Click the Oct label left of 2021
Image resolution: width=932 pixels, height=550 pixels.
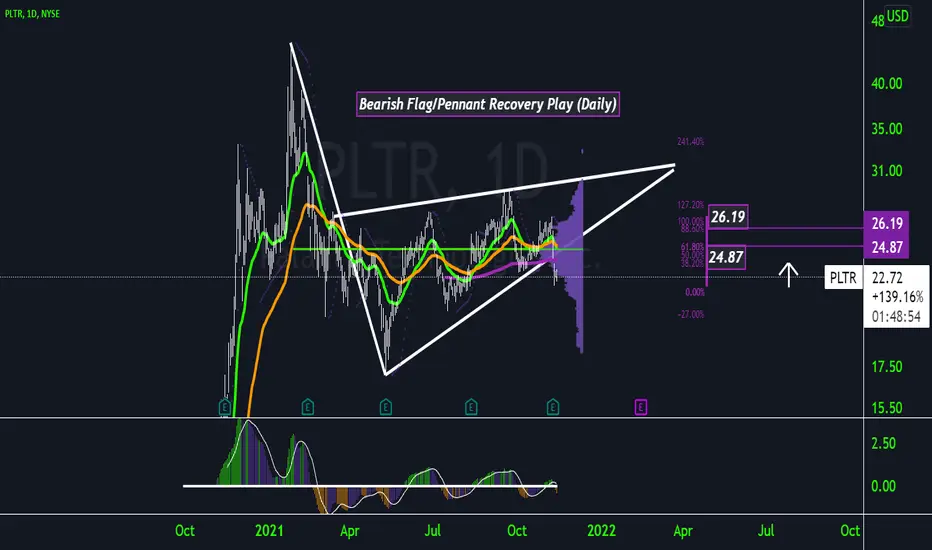click(x=185, y=530)
